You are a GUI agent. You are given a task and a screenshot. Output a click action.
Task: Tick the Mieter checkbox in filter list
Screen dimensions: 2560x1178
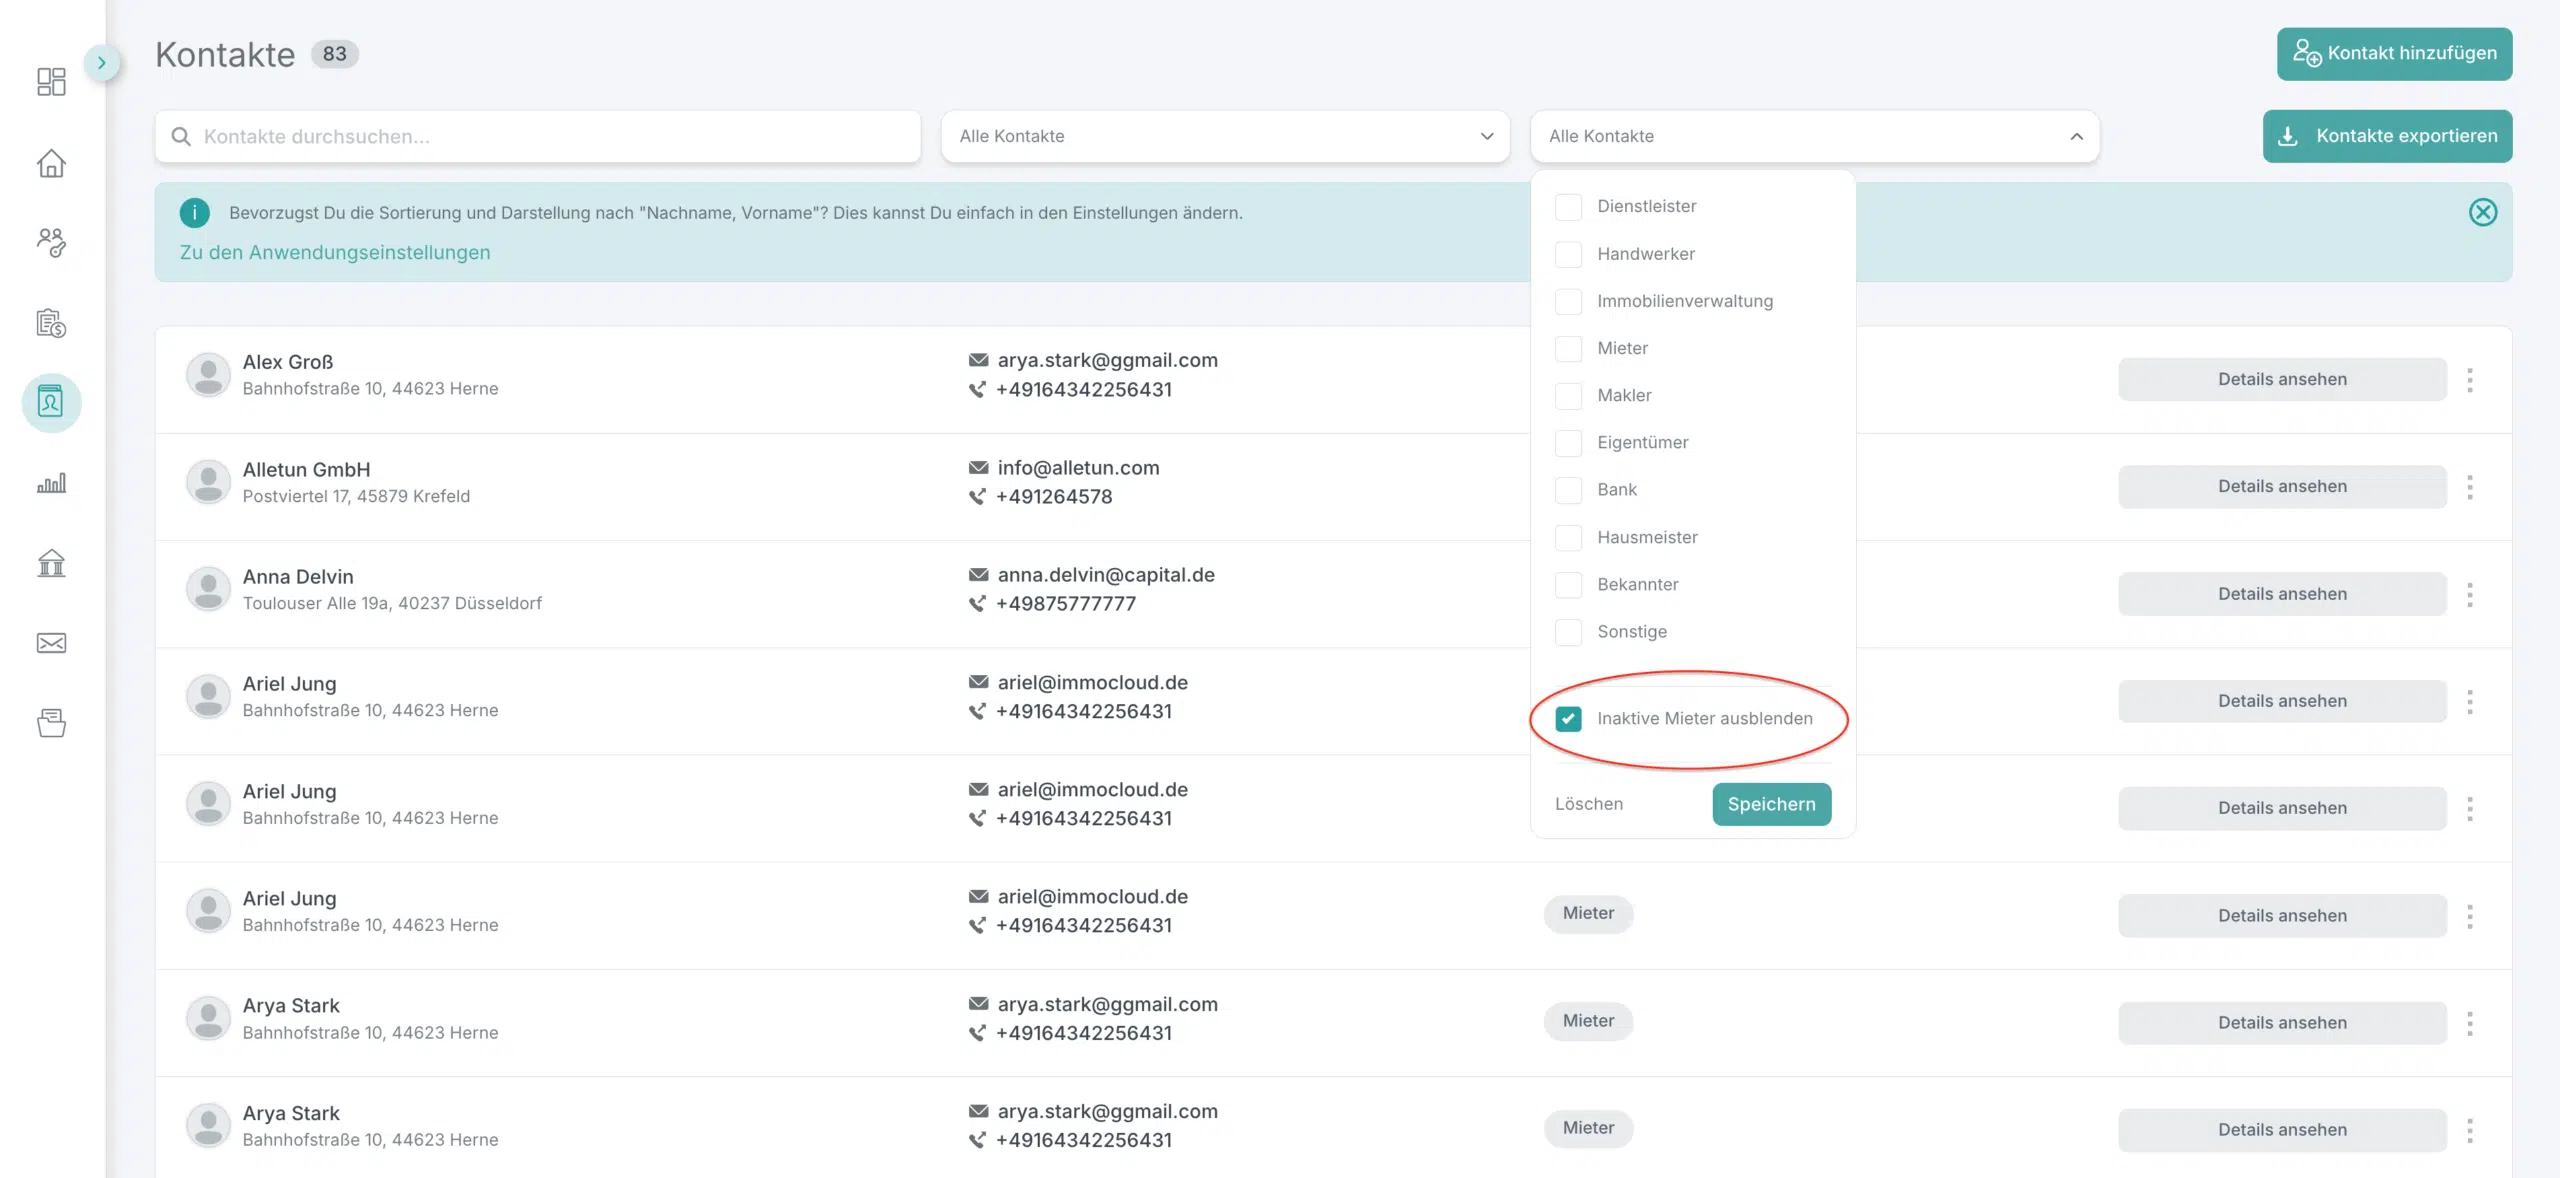(1568, 348)
